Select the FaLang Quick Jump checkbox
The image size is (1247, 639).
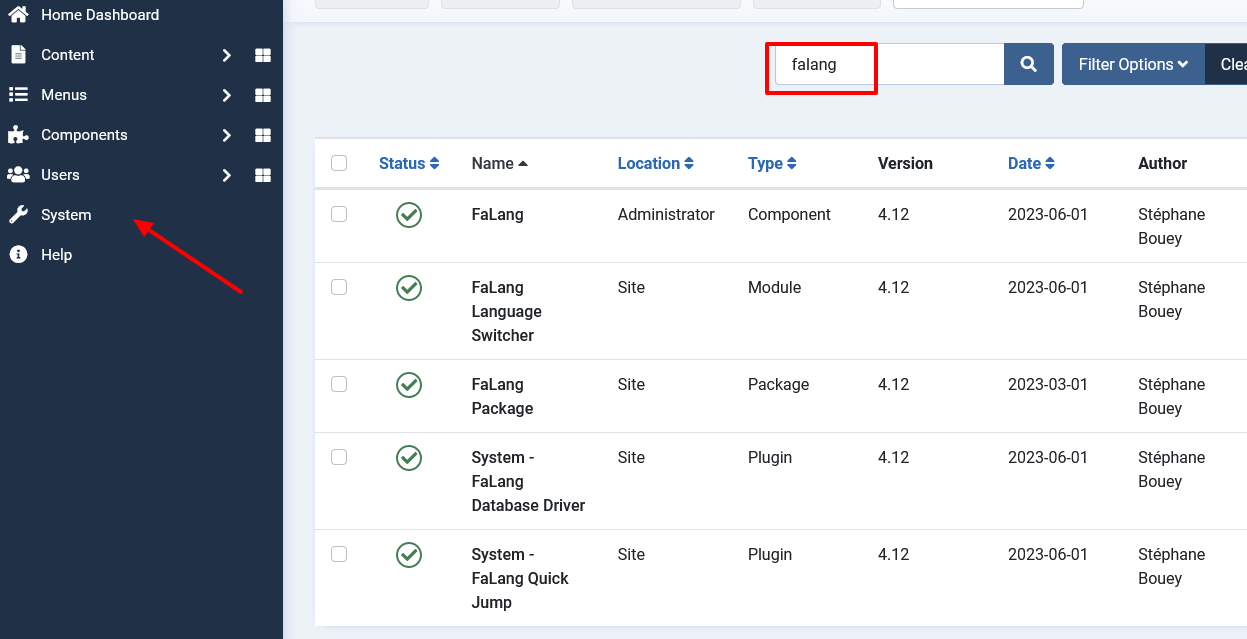pos(339,554)
